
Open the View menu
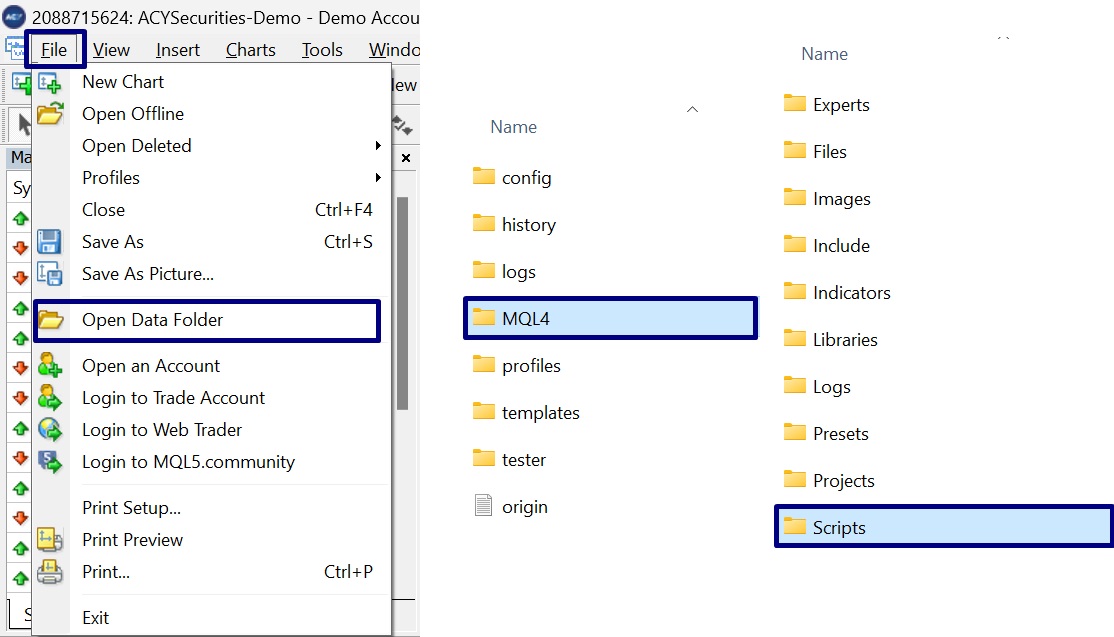click(111, 50)
